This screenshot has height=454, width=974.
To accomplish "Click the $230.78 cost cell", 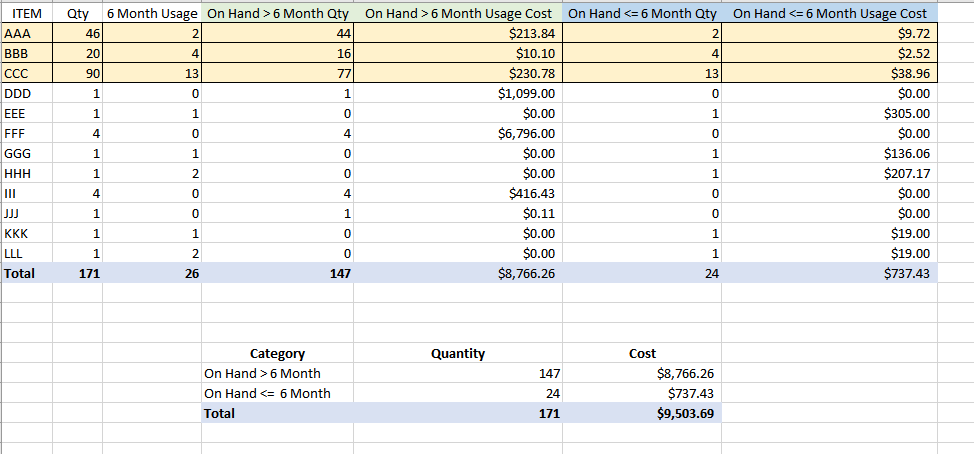I will click(458, 74).
